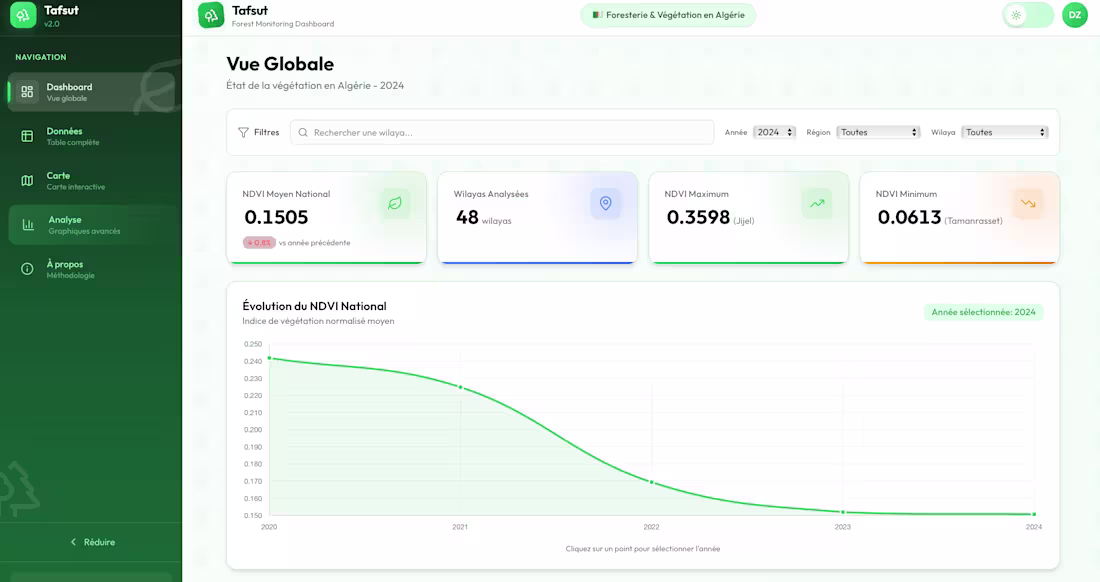Click the Analyse bar chart icon
Screen dimensions: 1100x582
tap(28, 225)
